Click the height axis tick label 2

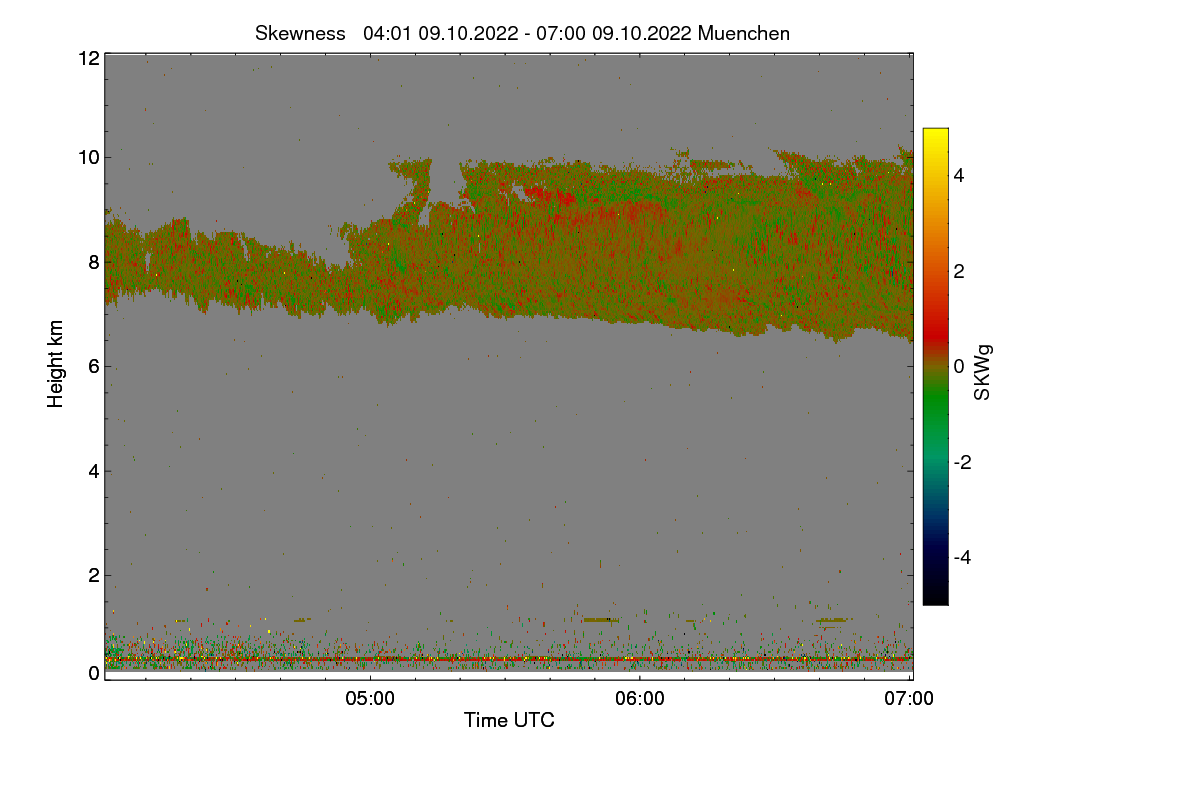click(93, 575)
